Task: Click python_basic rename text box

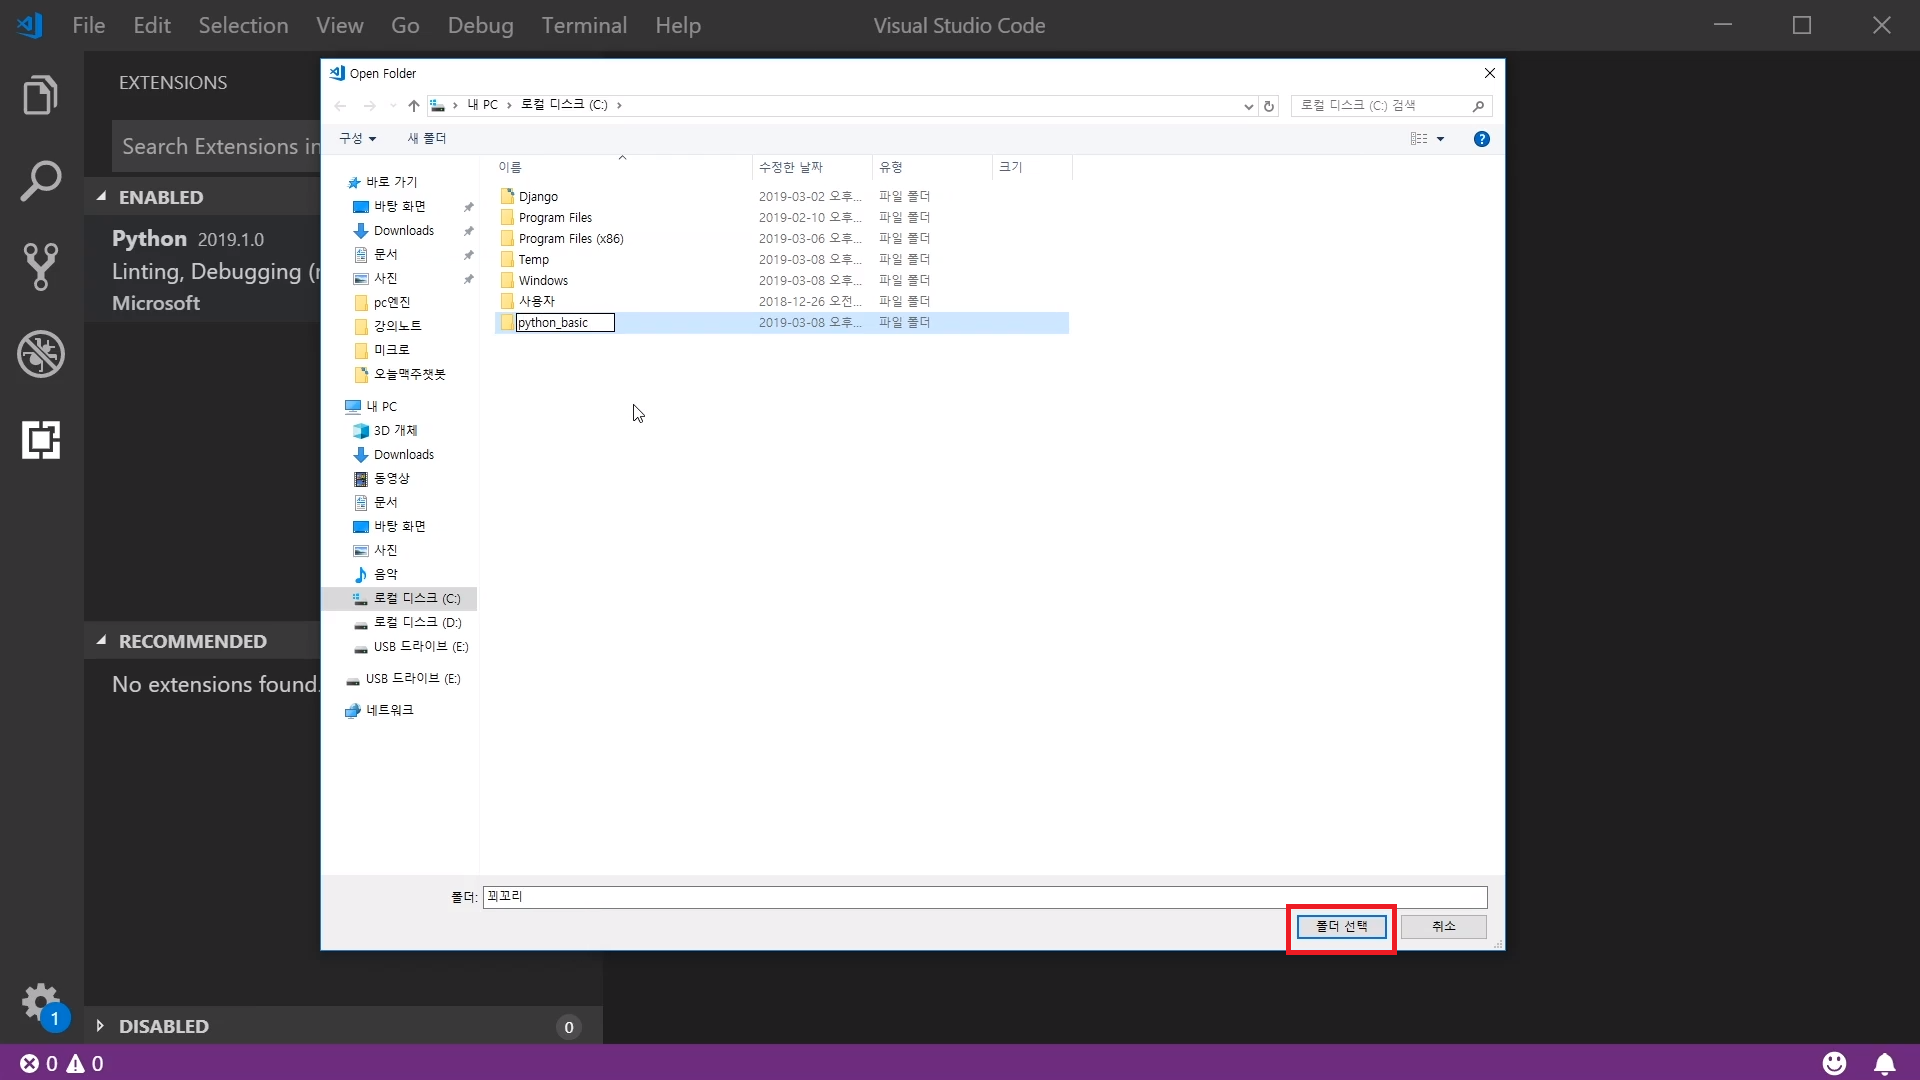Action: click(565, 323)
